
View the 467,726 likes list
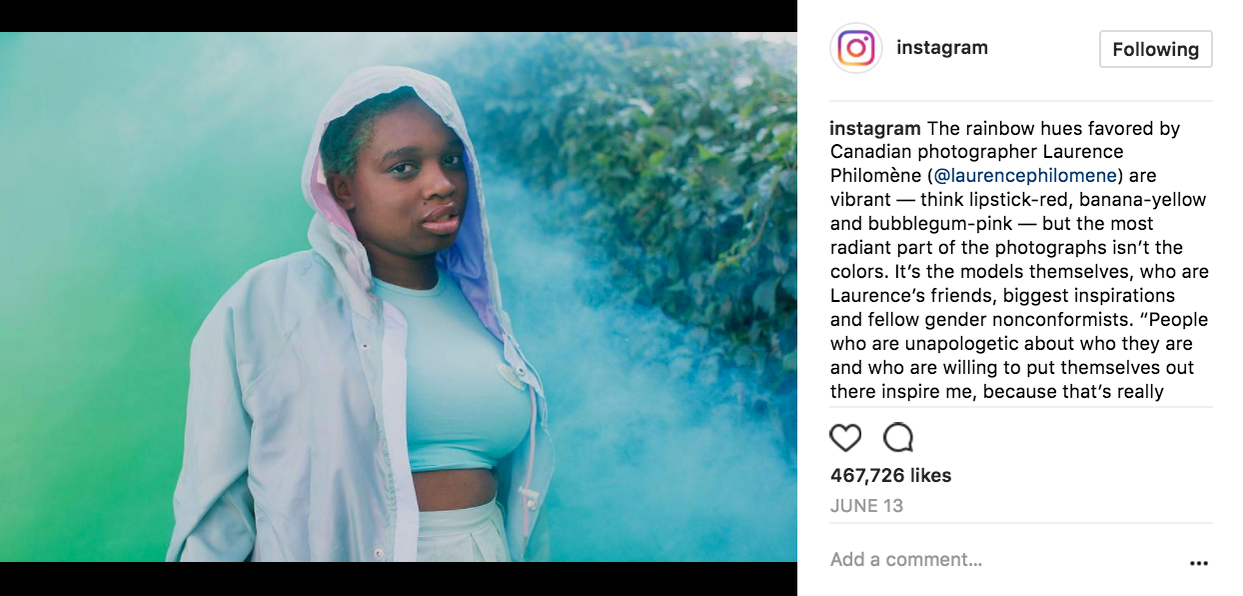891,475
